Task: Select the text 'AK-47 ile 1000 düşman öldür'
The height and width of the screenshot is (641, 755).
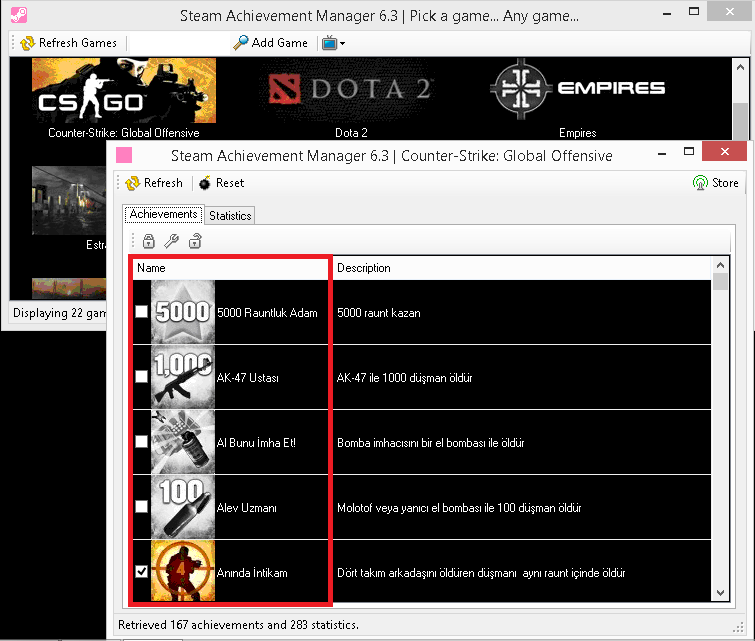Action: [404, 378]
